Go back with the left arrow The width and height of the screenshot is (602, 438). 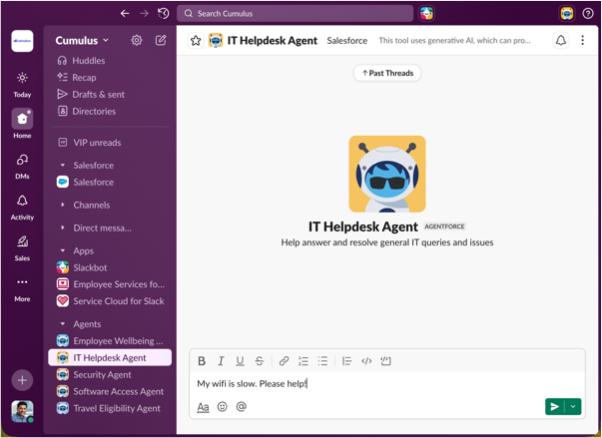point(125,14)
